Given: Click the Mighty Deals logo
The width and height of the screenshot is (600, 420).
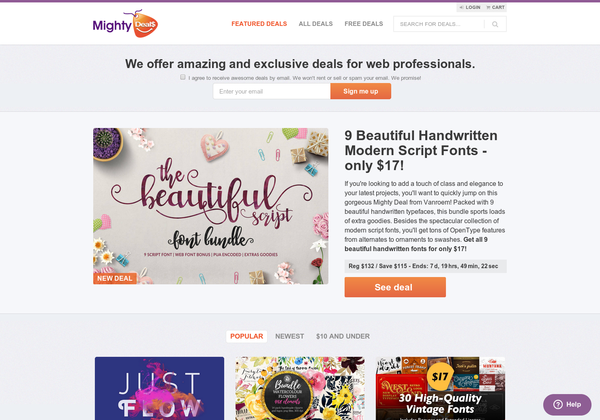Looking at the screenshot, I should 125,24.
